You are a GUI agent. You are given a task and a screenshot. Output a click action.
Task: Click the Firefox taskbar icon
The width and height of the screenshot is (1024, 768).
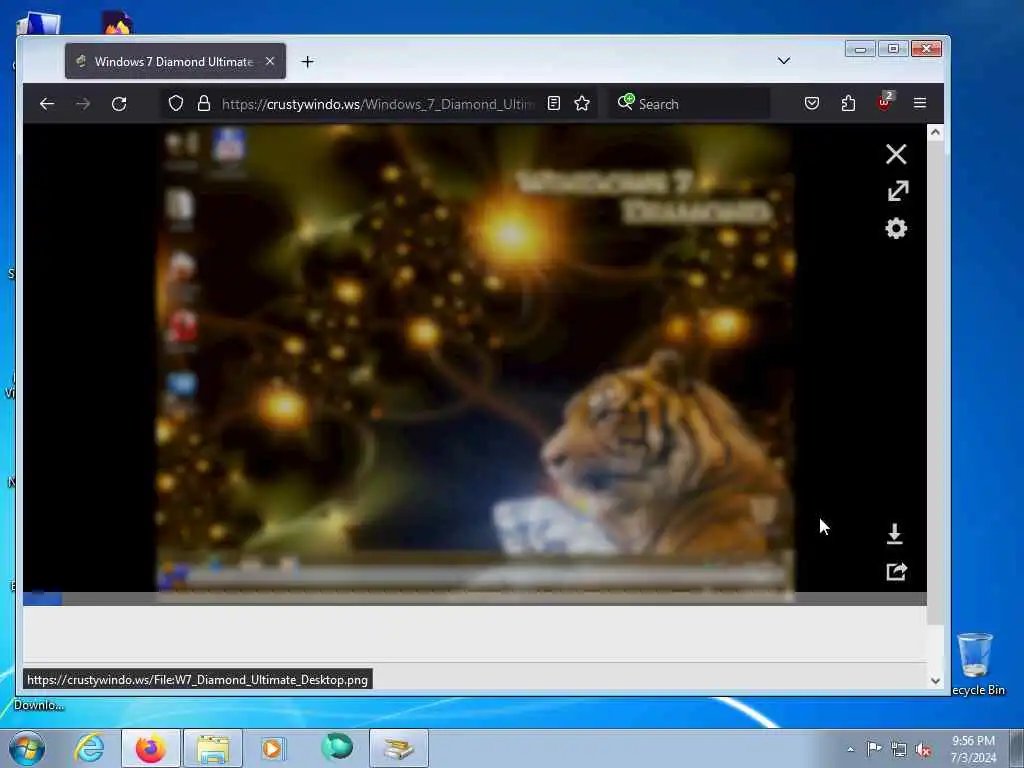point(151,748)
